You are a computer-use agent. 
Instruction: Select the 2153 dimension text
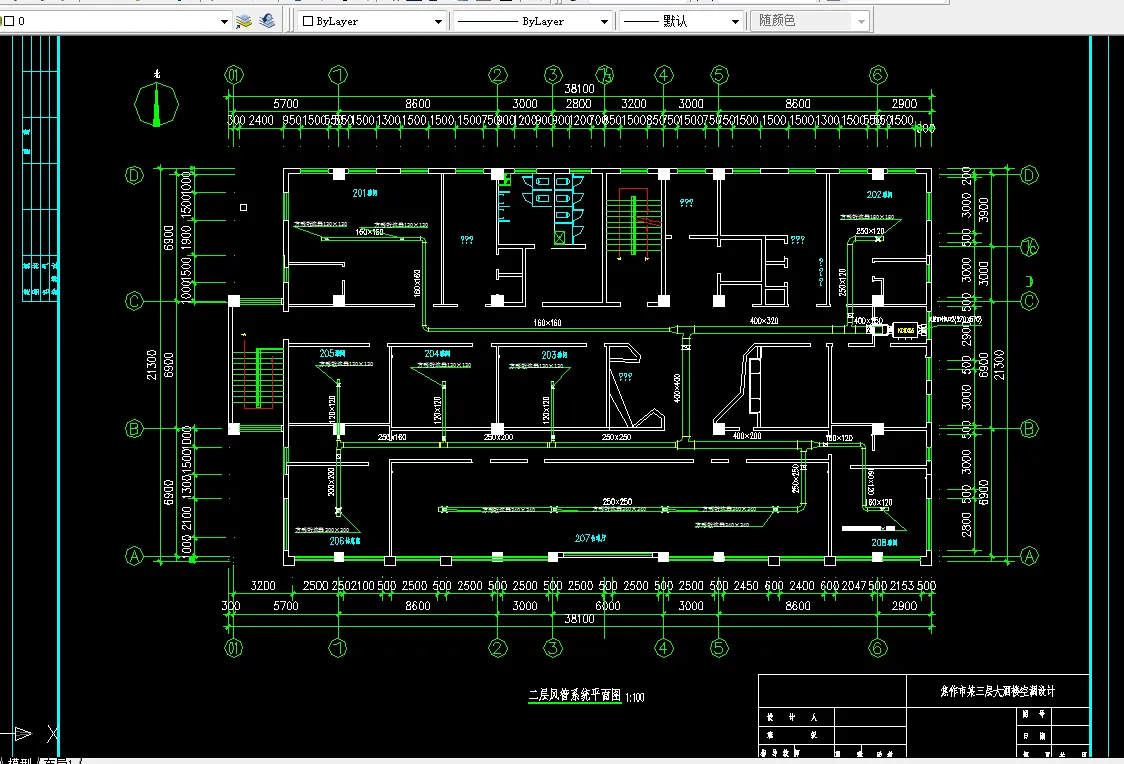pos(902,586)
